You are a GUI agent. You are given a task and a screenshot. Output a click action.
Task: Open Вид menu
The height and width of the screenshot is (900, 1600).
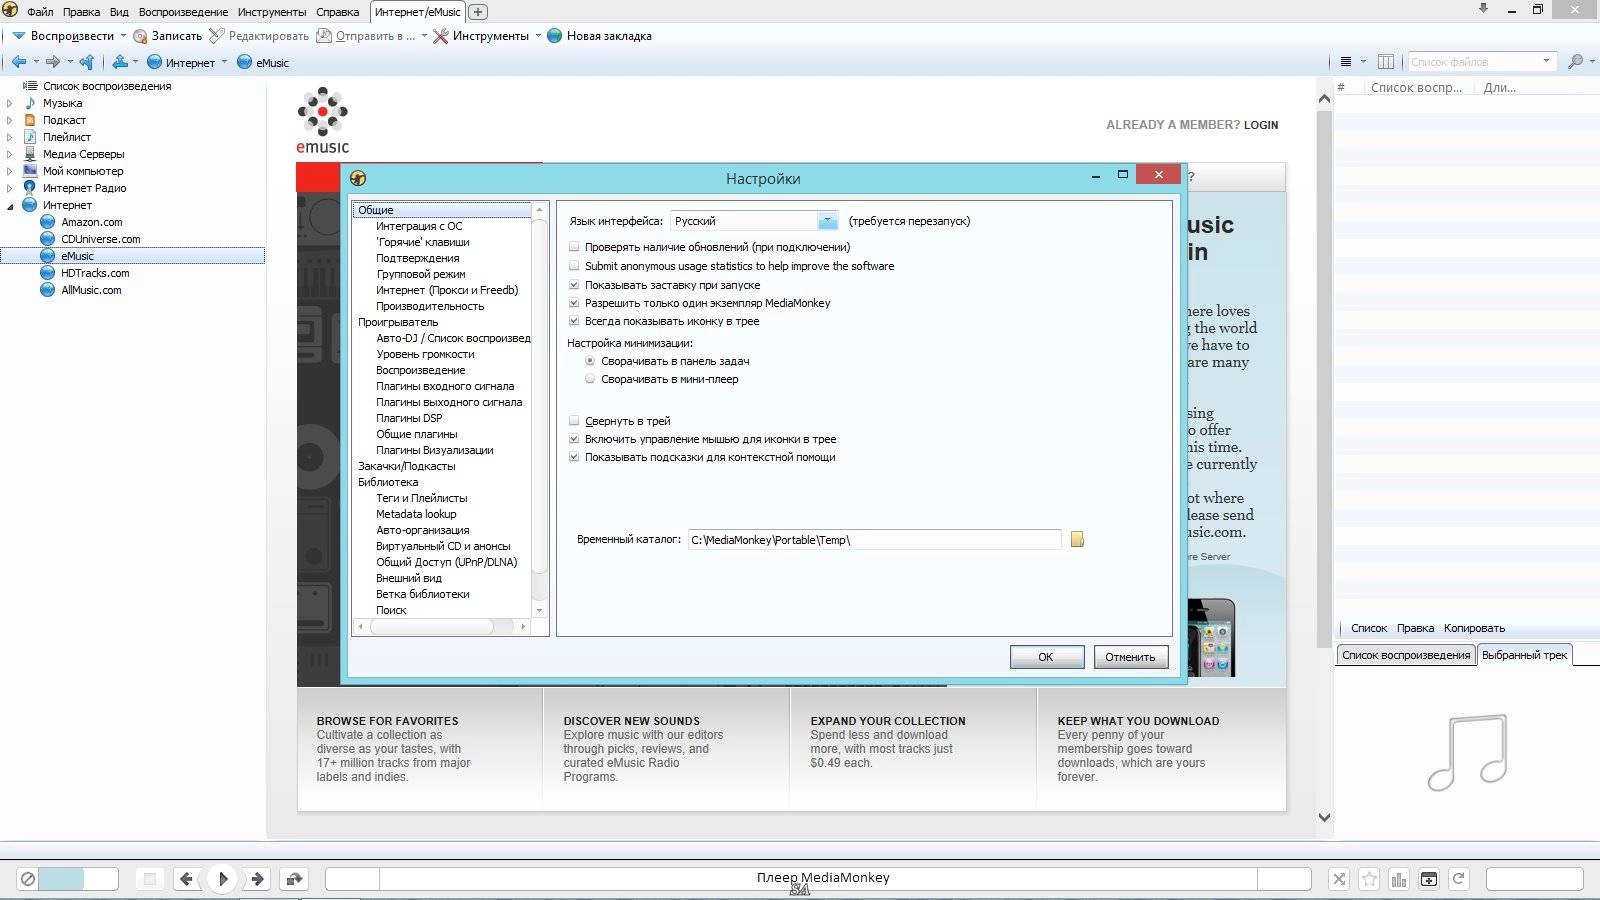[119, 12]
